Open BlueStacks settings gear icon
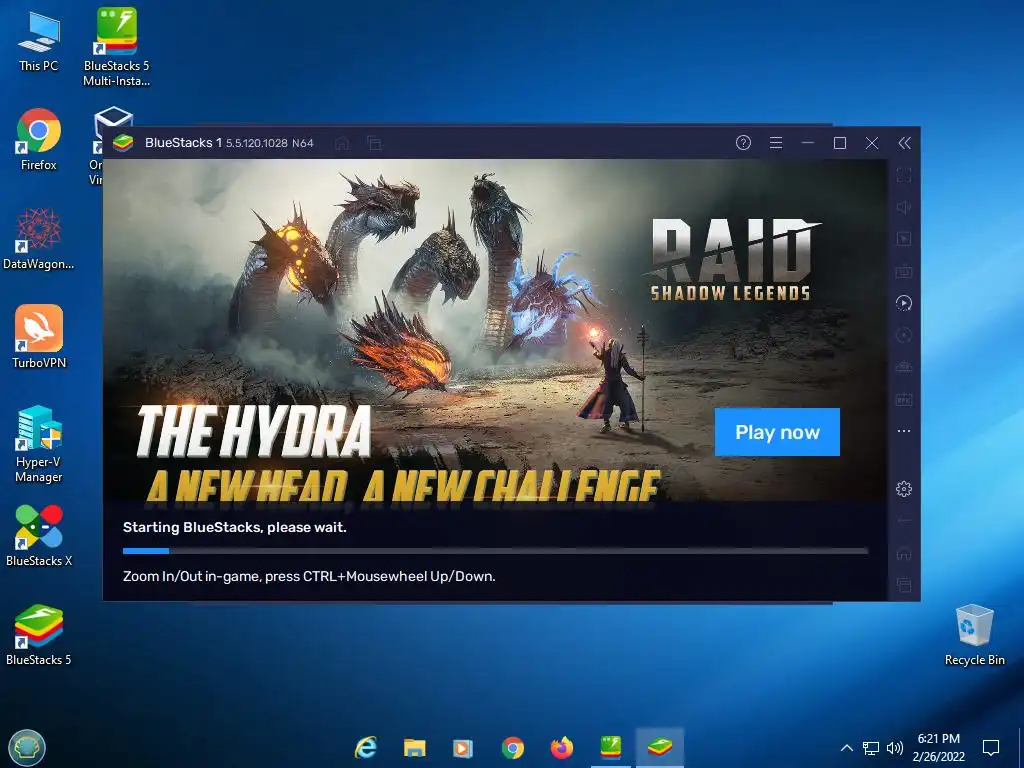1024x768 pixels. coord(904,488)
